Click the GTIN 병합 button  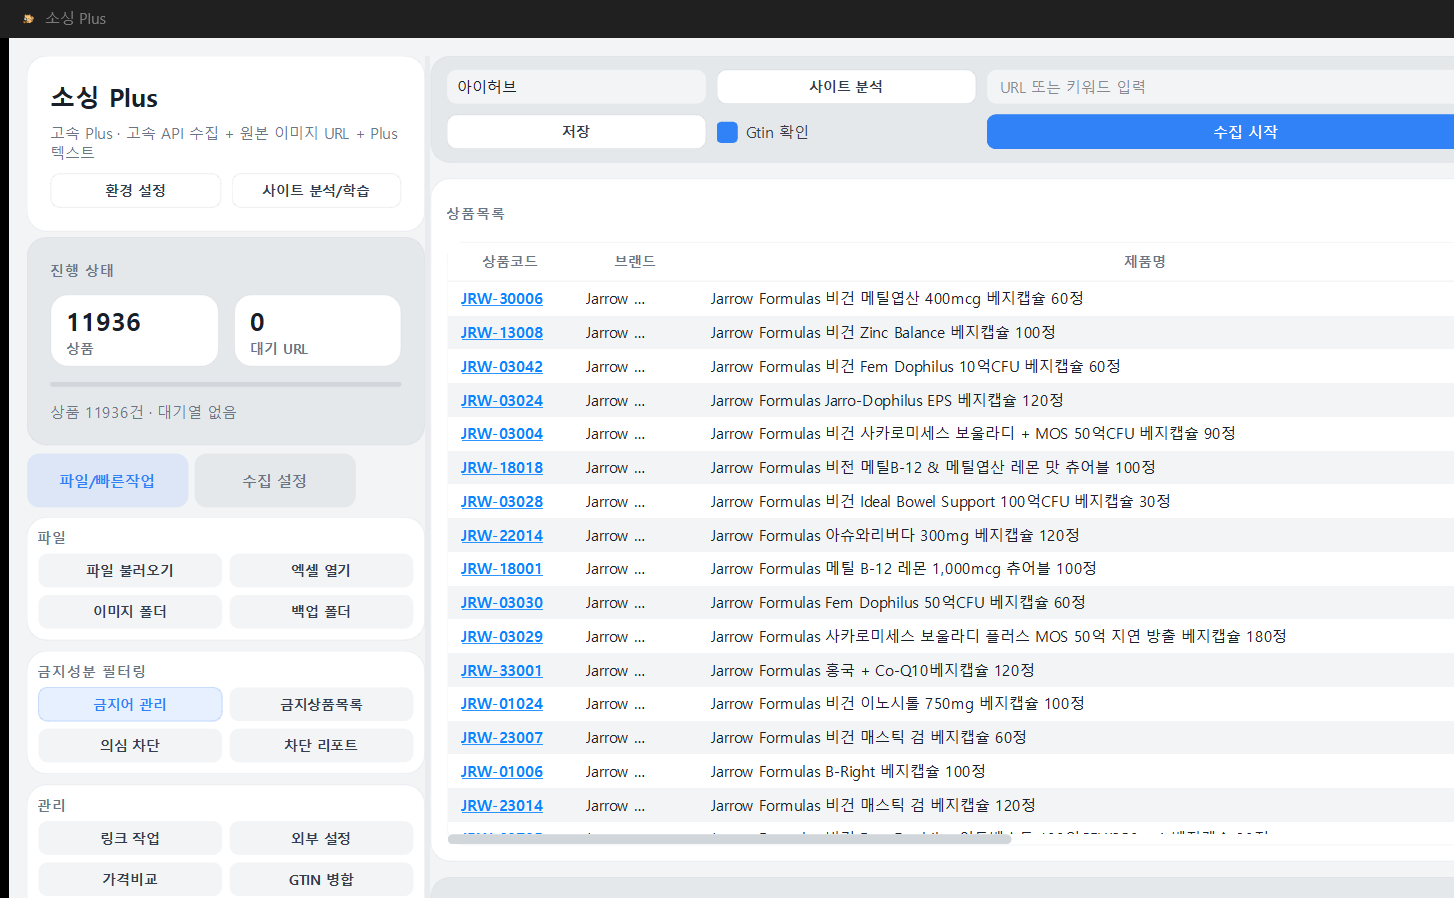pos(321,880)
